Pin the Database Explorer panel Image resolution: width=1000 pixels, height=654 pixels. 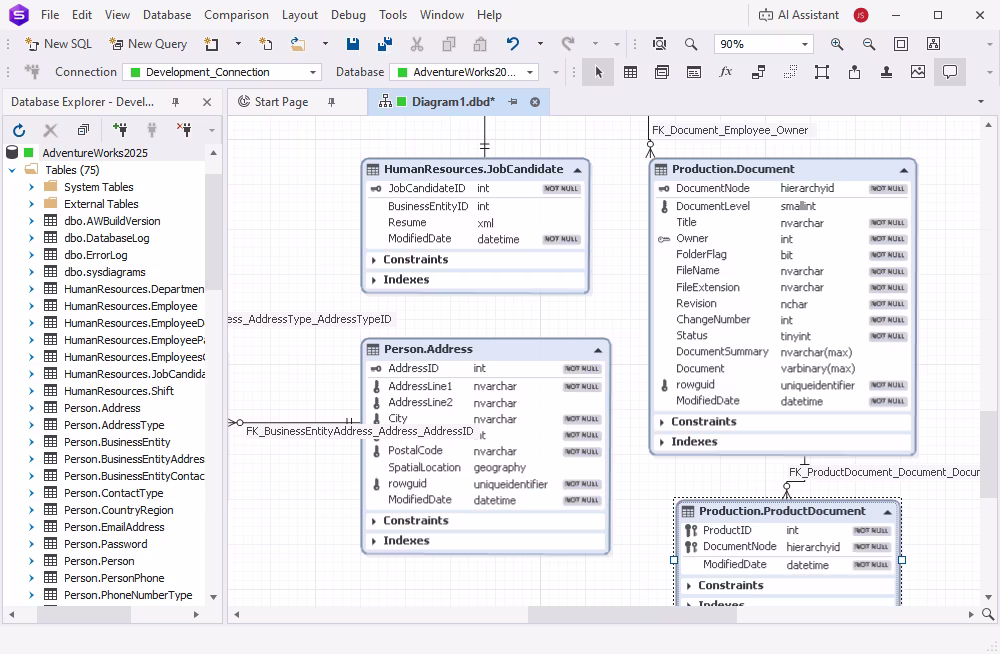pos(175,102)
